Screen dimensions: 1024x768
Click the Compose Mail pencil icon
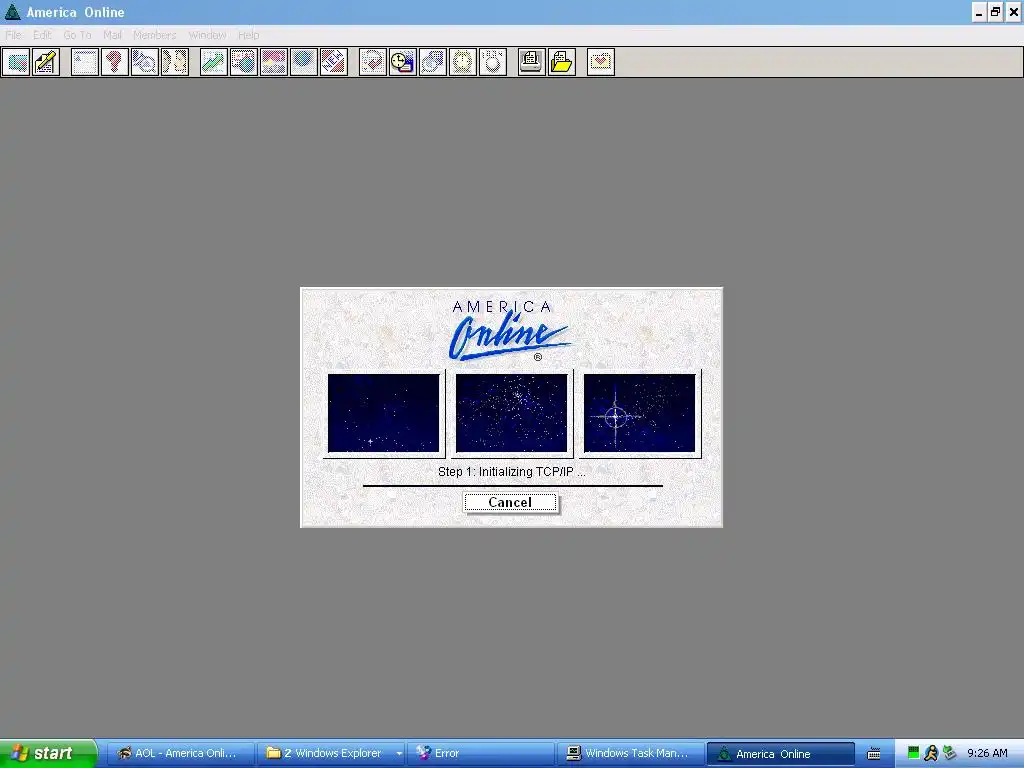(46, 62)
